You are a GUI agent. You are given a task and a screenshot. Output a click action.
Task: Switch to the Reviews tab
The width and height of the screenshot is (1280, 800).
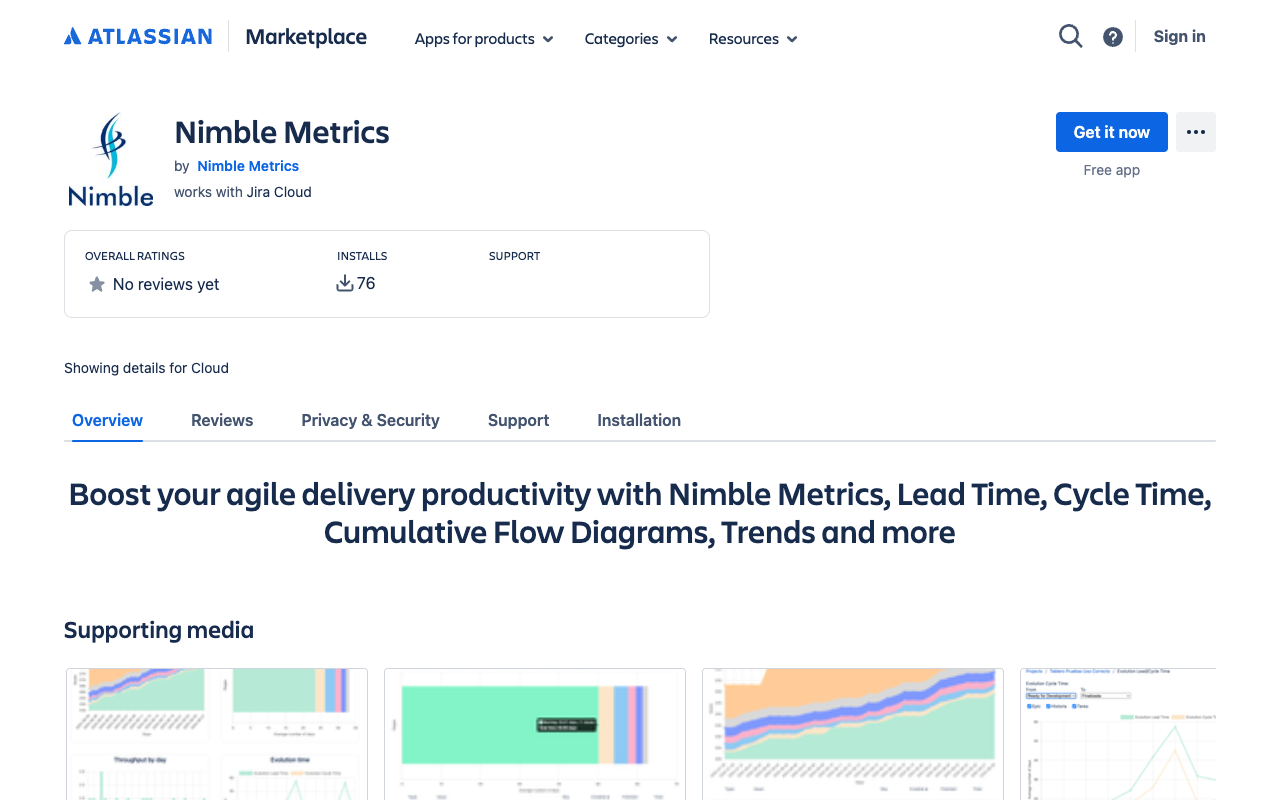pyautogui.click(x=222, y=420)
